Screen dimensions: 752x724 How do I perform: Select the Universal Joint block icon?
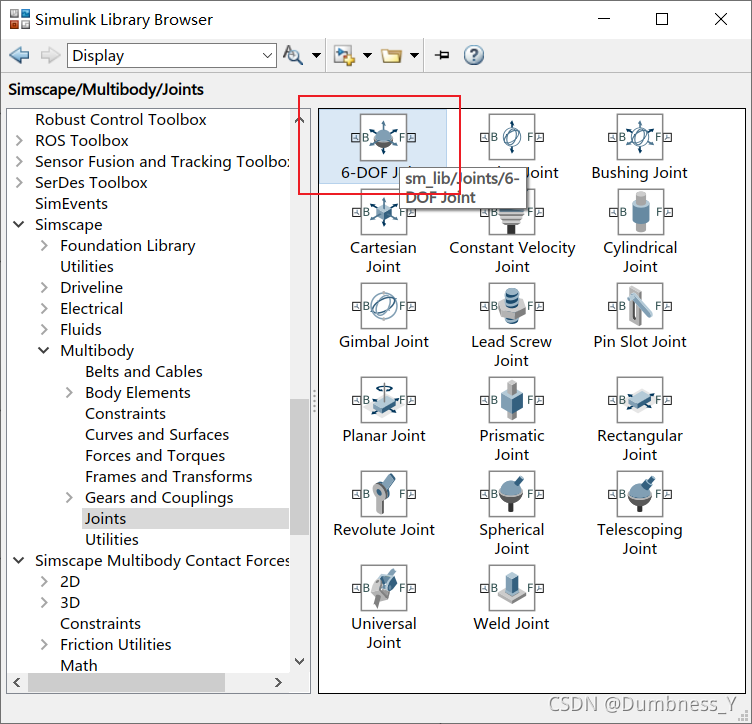pyautogui.click(x=383, y=588)
